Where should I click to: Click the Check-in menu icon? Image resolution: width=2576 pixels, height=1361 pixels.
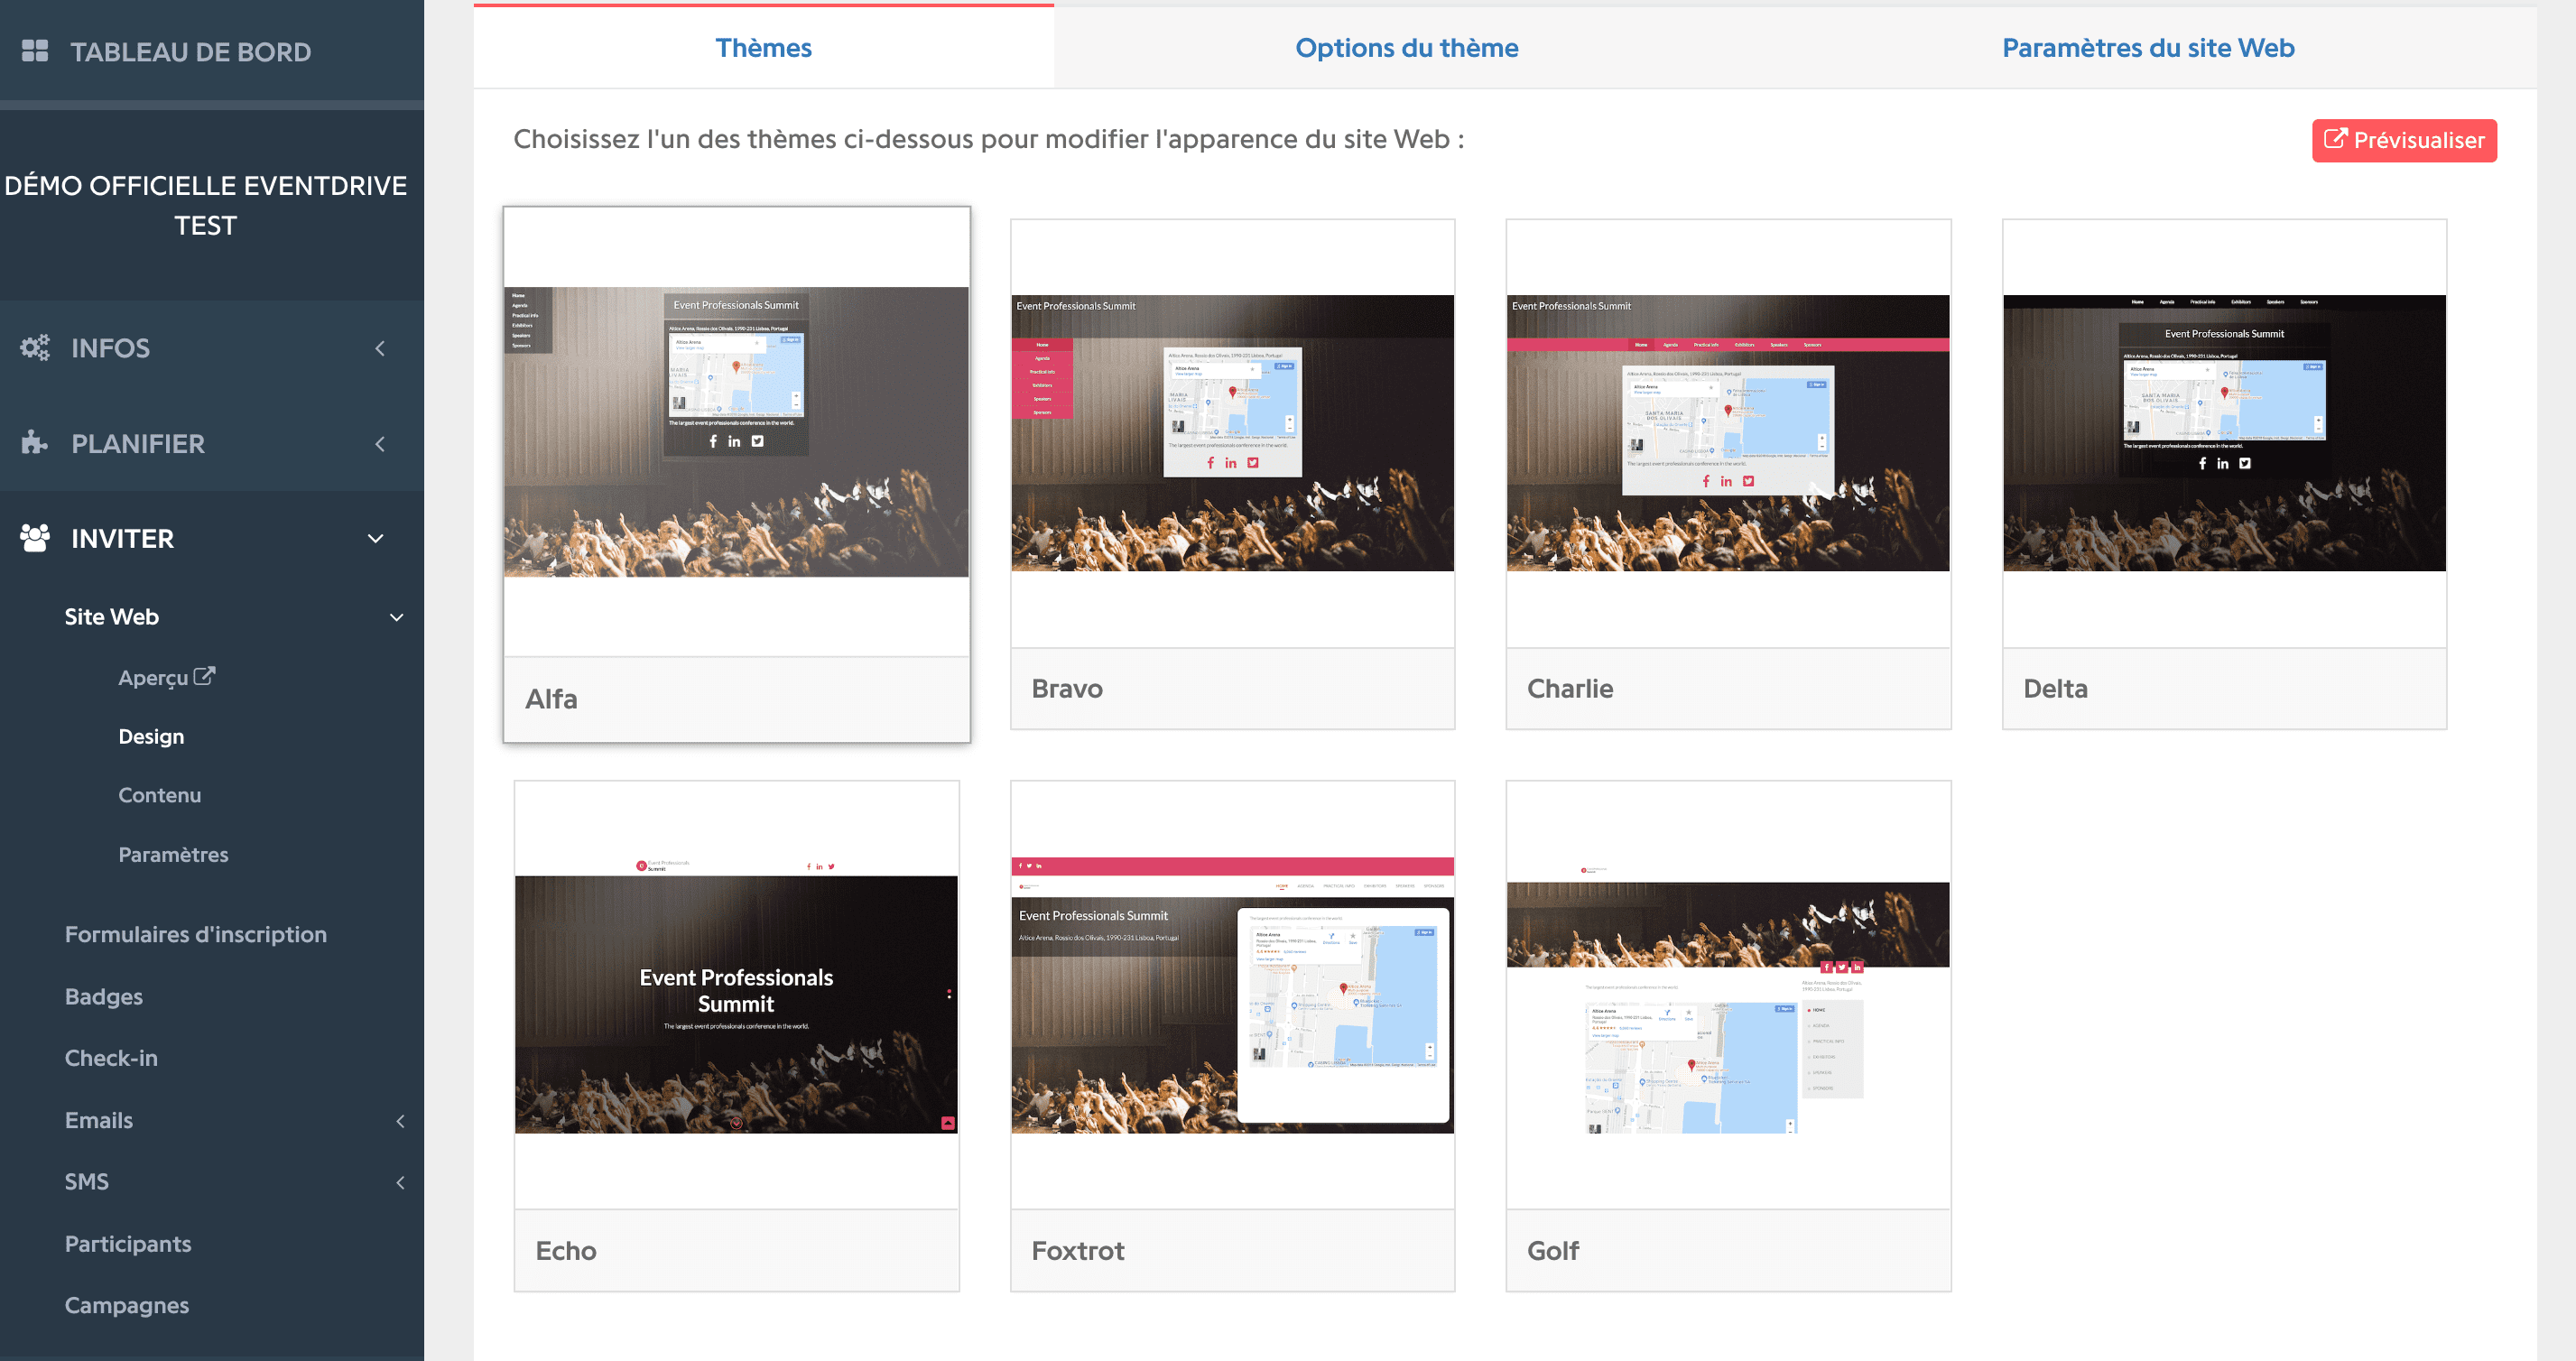(x=109, y=1056)
